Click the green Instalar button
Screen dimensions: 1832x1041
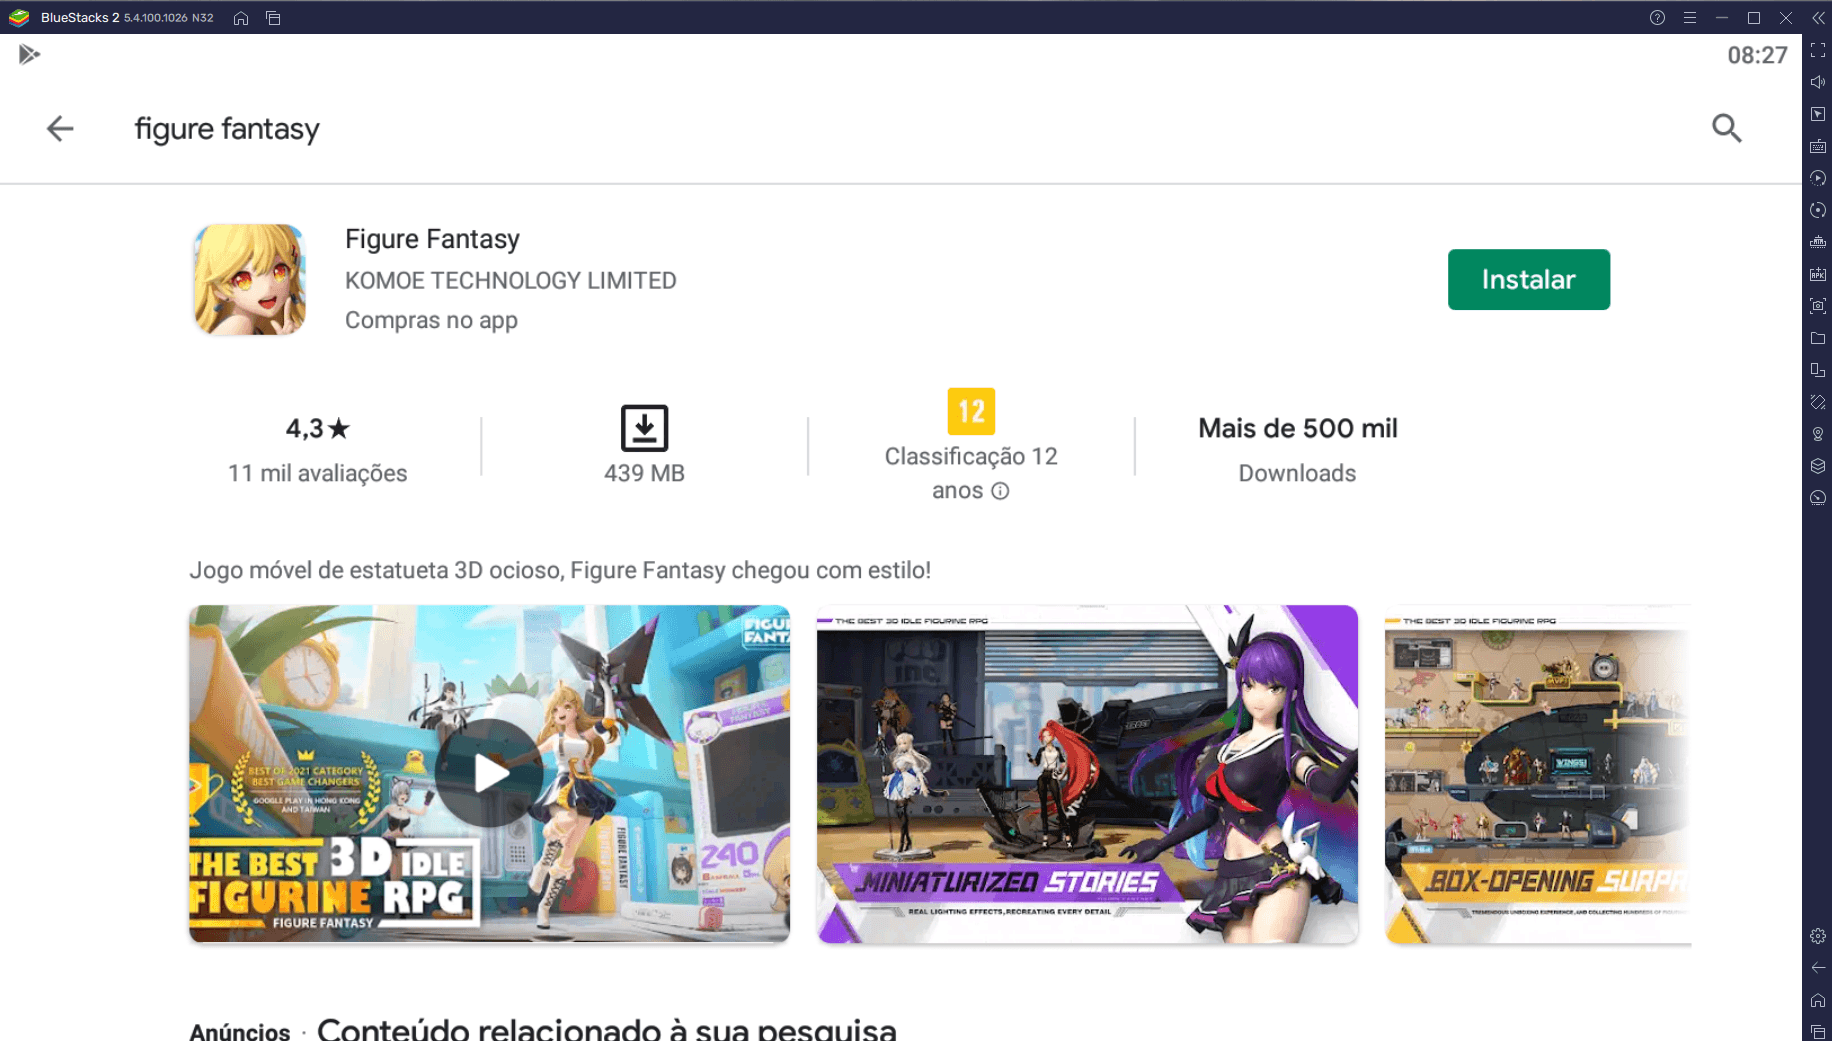1528,279
